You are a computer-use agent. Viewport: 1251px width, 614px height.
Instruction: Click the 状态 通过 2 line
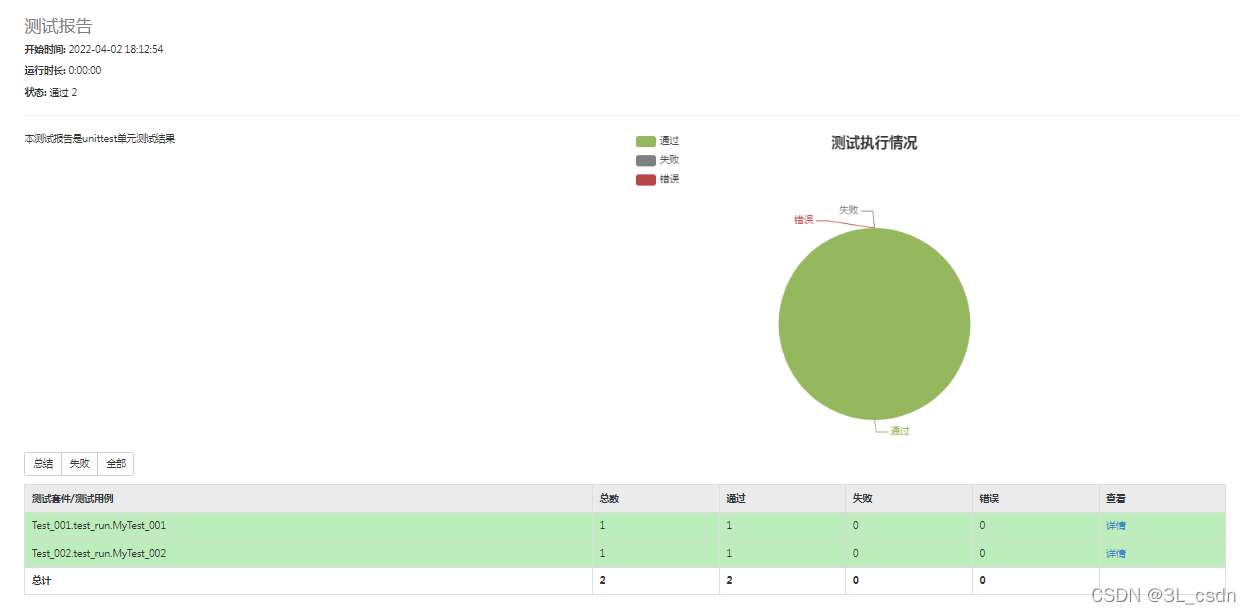click(51, 93)
